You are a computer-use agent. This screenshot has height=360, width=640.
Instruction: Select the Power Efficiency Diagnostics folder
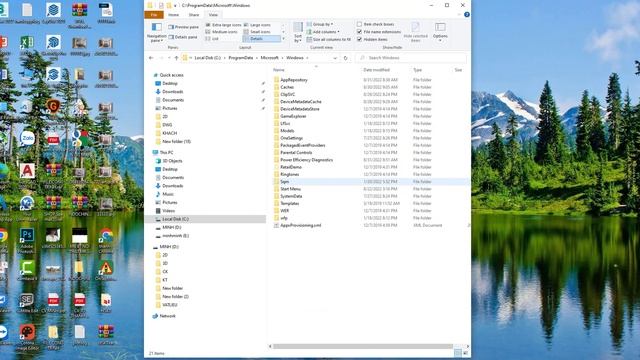coord(306,160)
